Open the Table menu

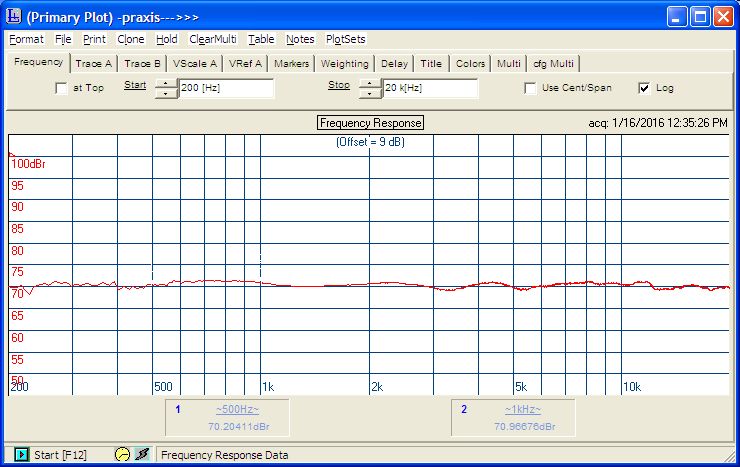click(261, 39)
